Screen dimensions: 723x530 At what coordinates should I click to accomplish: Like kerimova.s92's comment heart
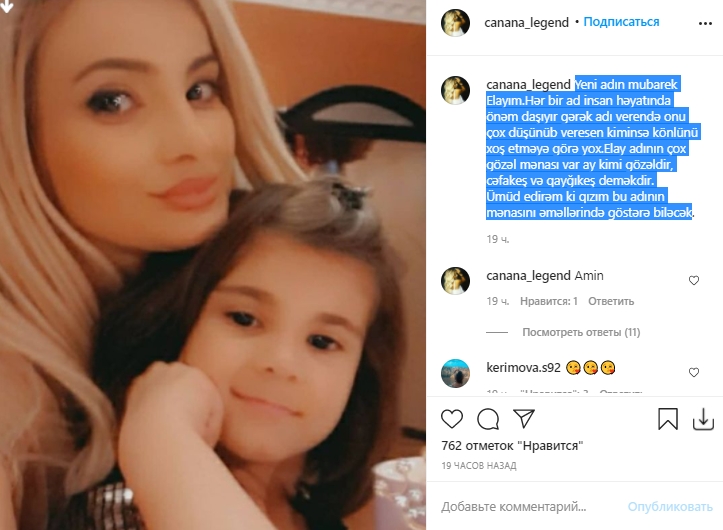click(693, 372)
